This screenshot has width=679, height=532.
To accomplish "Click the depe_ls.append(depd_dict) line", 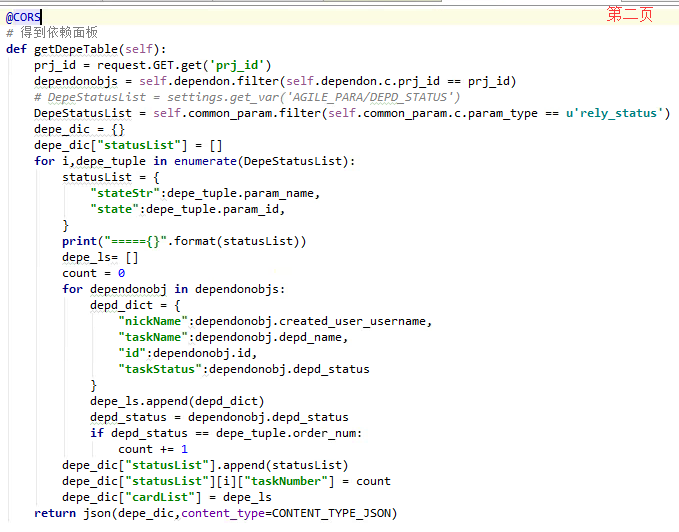I will 177,401.
